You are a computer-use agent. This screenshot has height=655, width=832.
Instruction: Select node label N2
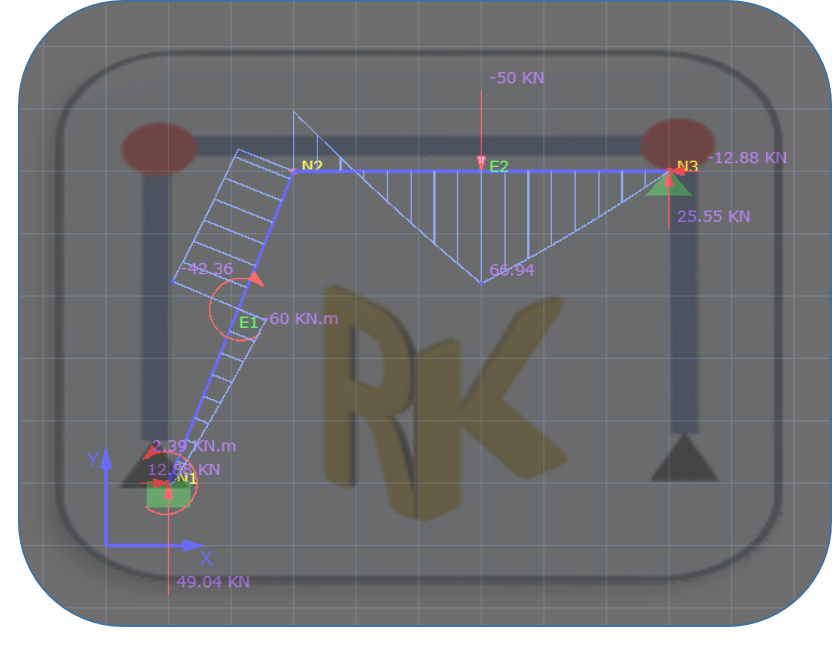[312, 166]
